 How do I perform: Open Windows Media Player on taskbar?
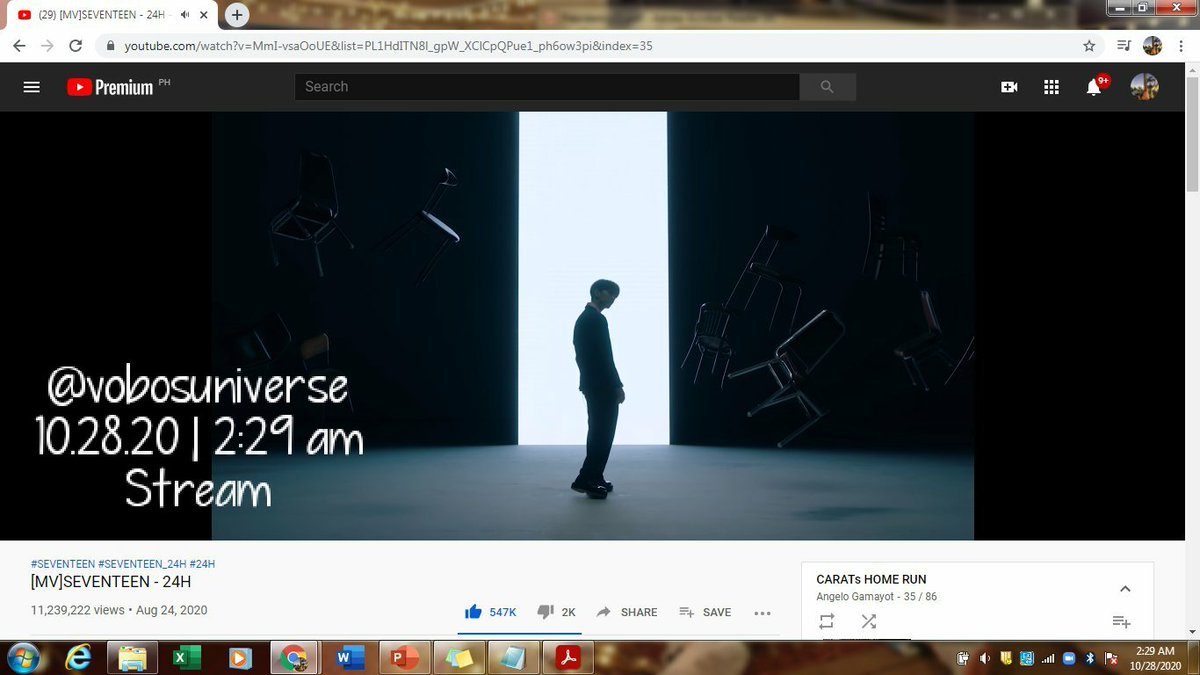pos(240,658)
